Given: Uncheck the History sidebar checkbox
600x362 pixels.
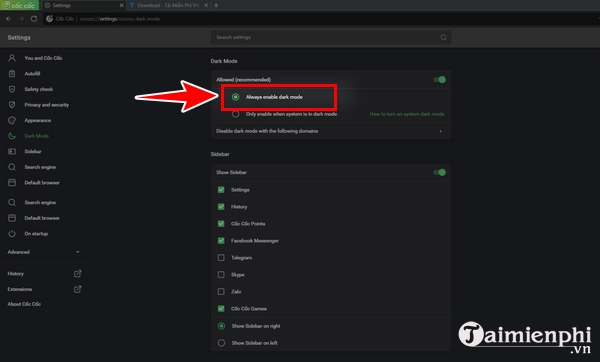Looking at the screenshot, I should tap(221, 207).
